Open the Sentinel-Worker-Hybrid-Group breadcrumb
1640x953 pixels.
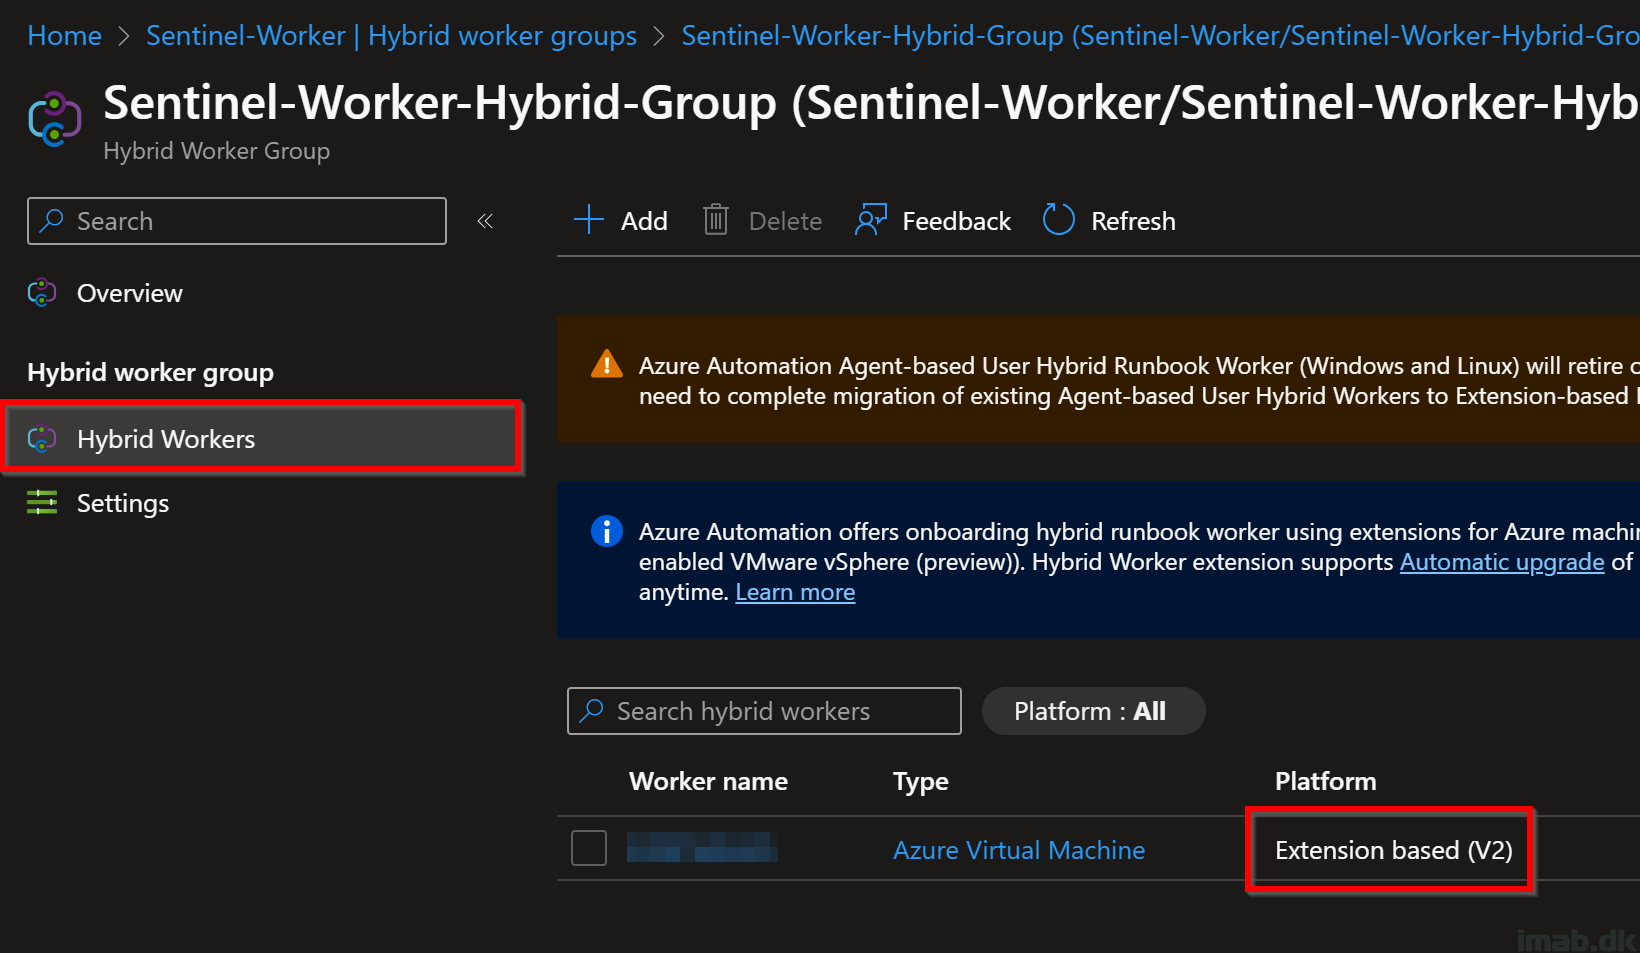(1160, 36)
